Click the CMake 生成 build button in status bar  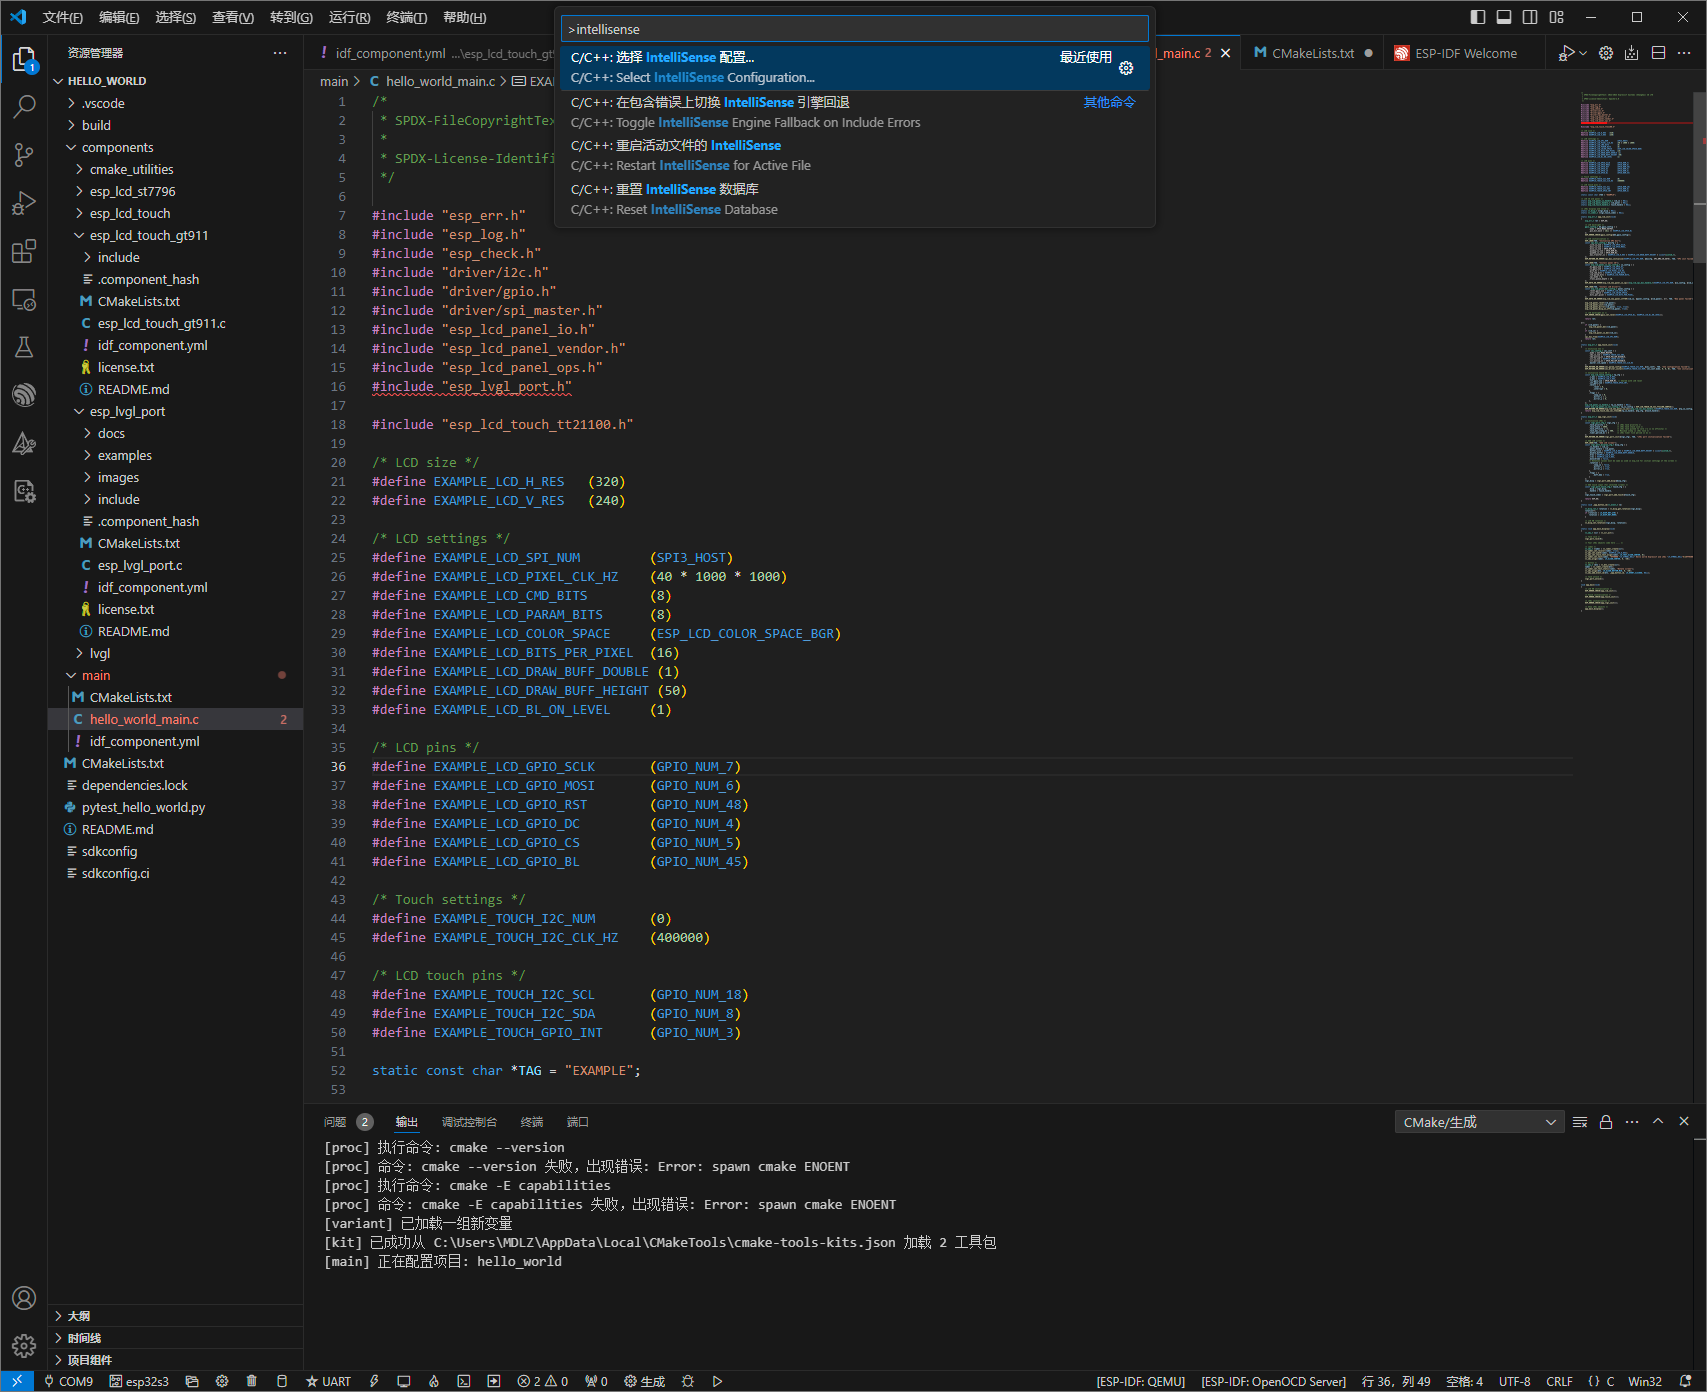[x=645, y=1381]
